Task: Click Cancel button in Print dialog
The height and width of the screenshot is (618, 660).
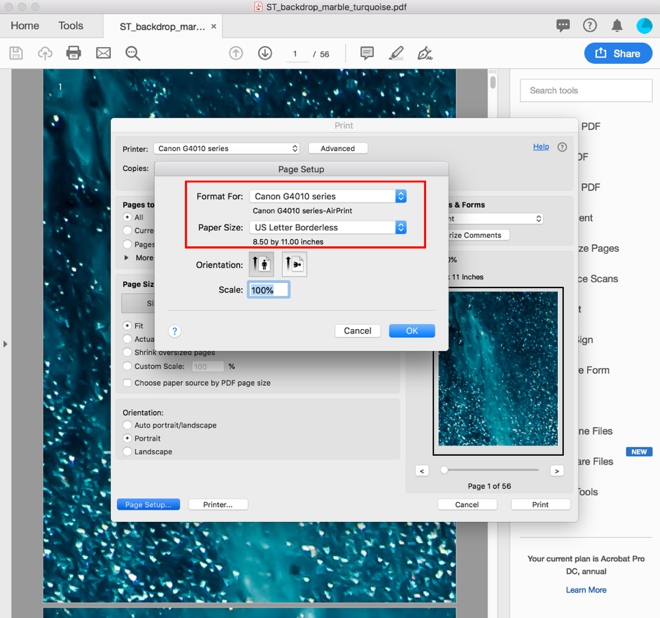Action: 467,504
